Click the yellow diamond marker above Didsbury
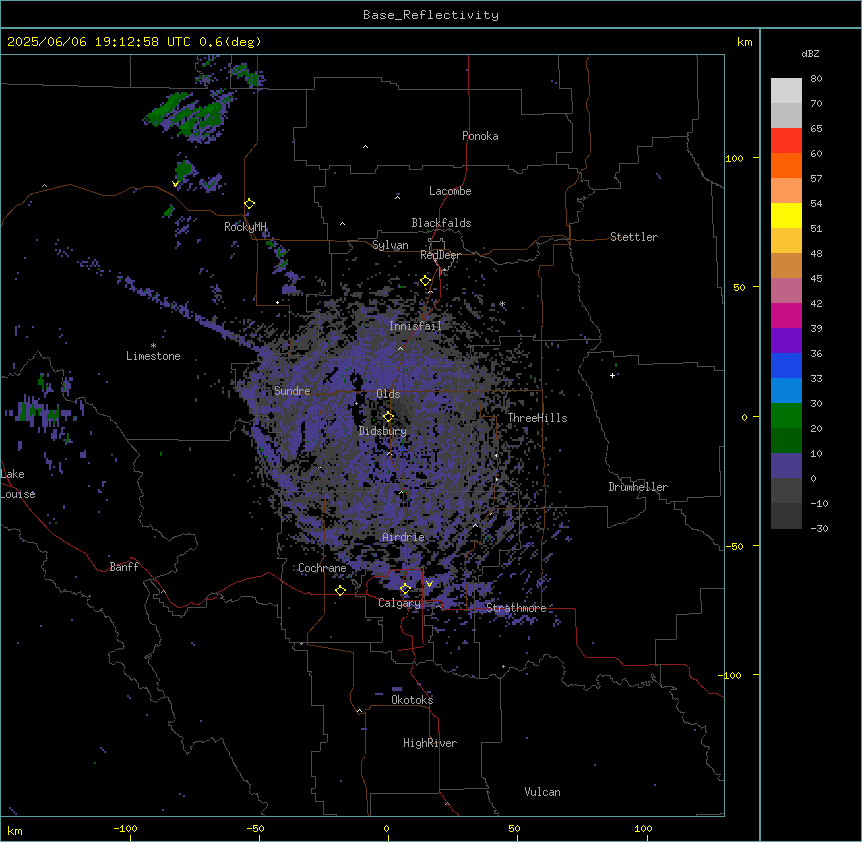Screen dimensions: 862x842 click(388, 416)
